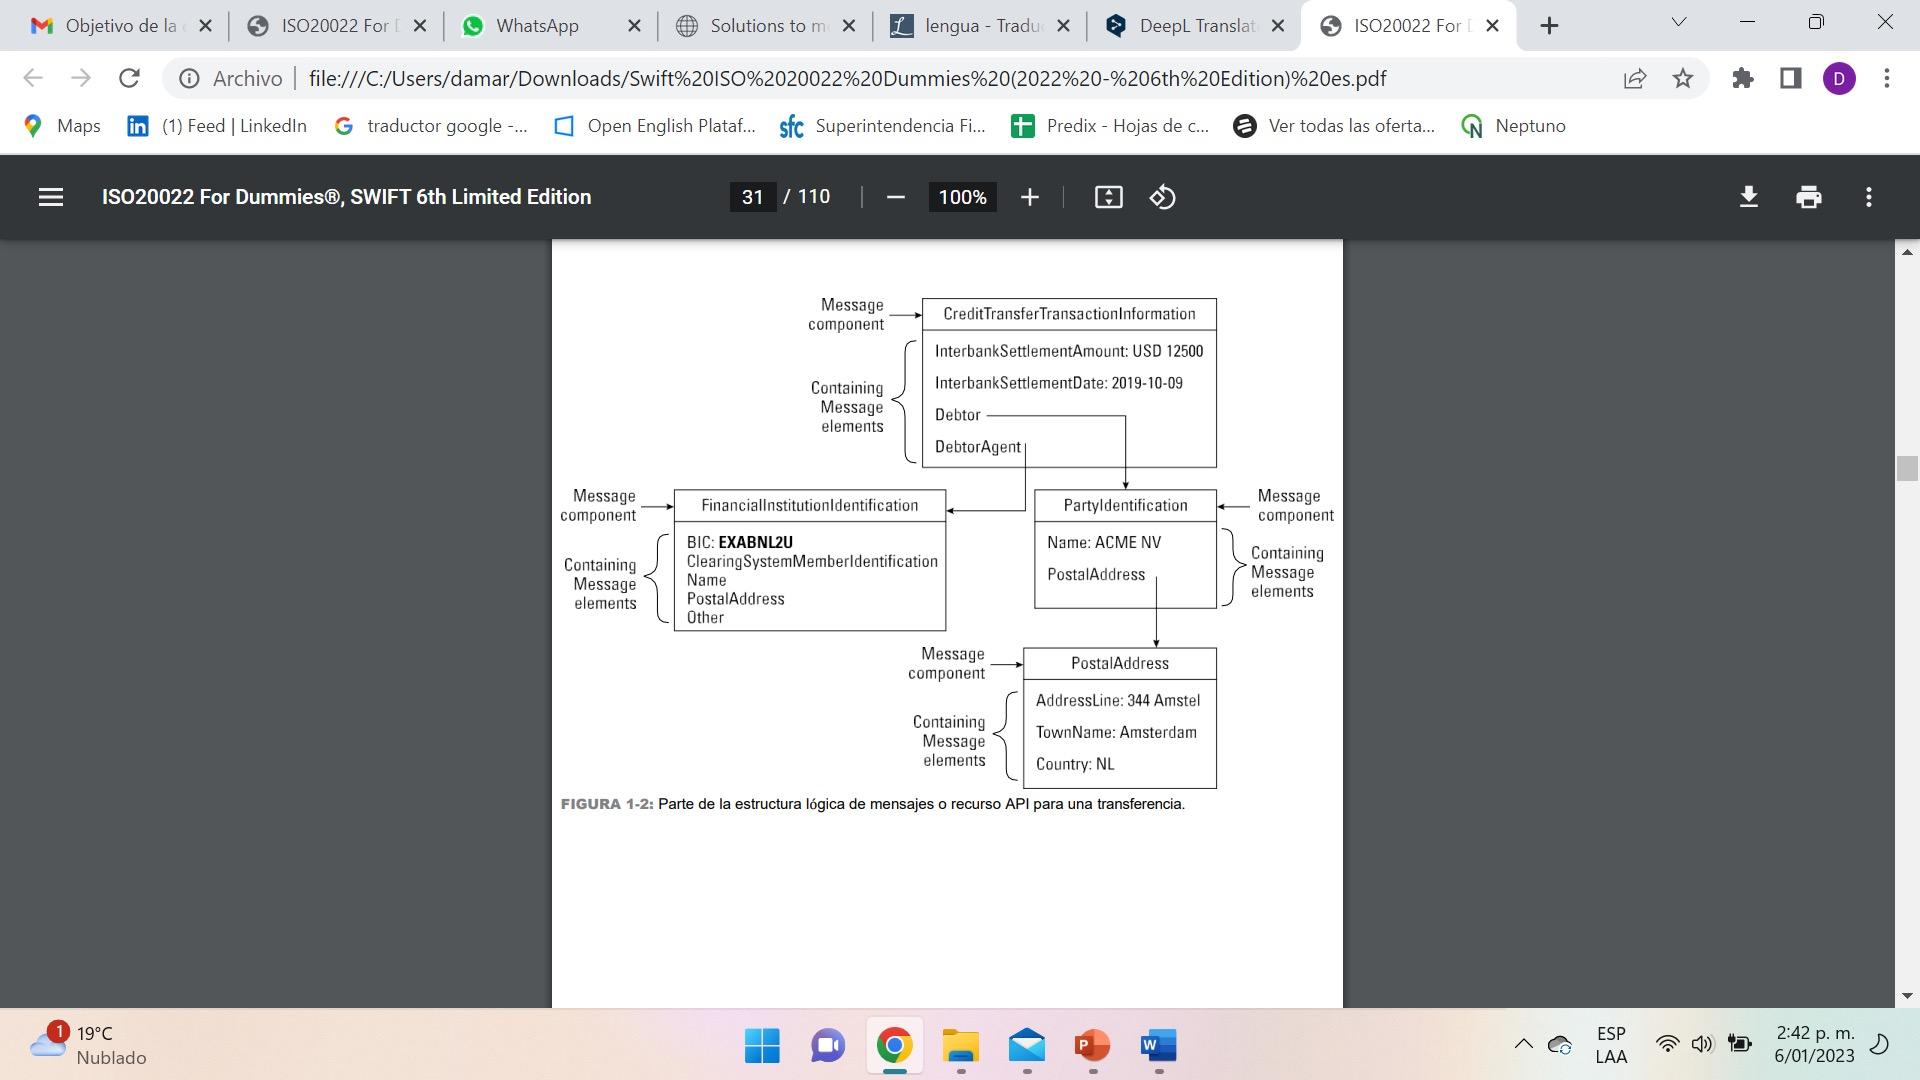The image size is (1920, 1080).
Task: Click the vertical scrollbar thumb
Action: 1906,468
